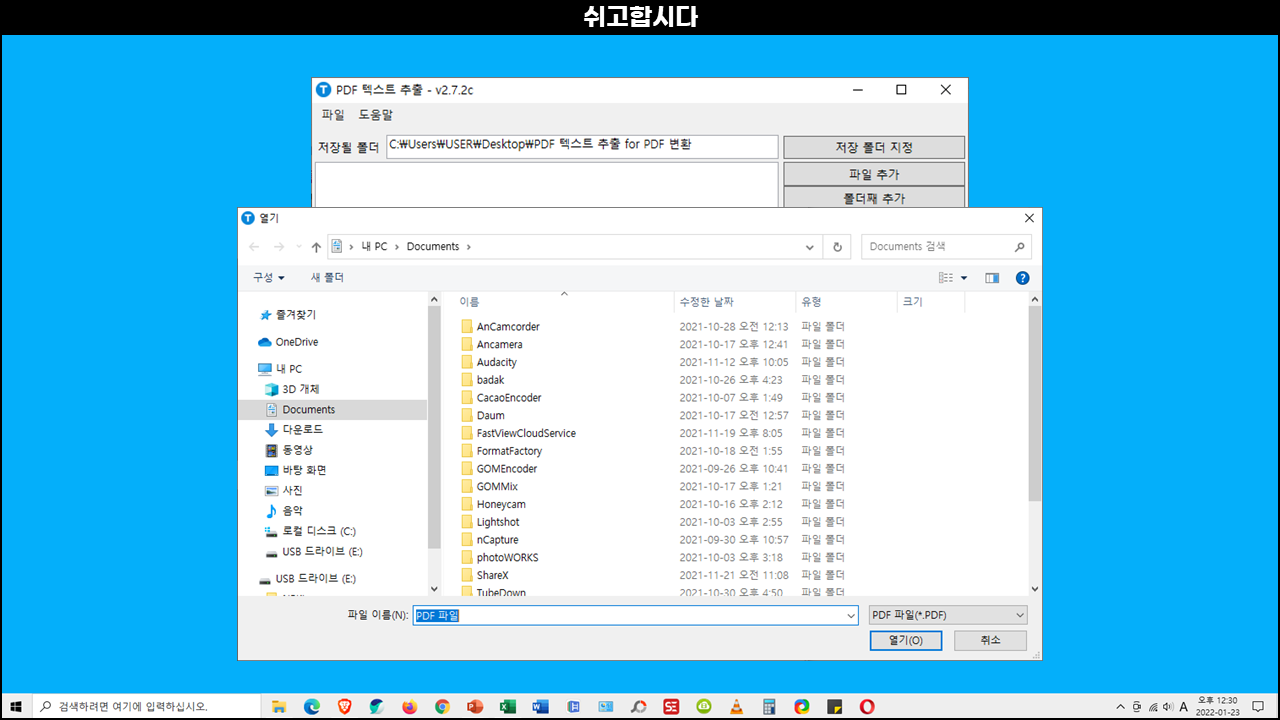Click in the Documents 검색 field
Screen dimensions: 1280x720
click(x=946, y=247)
